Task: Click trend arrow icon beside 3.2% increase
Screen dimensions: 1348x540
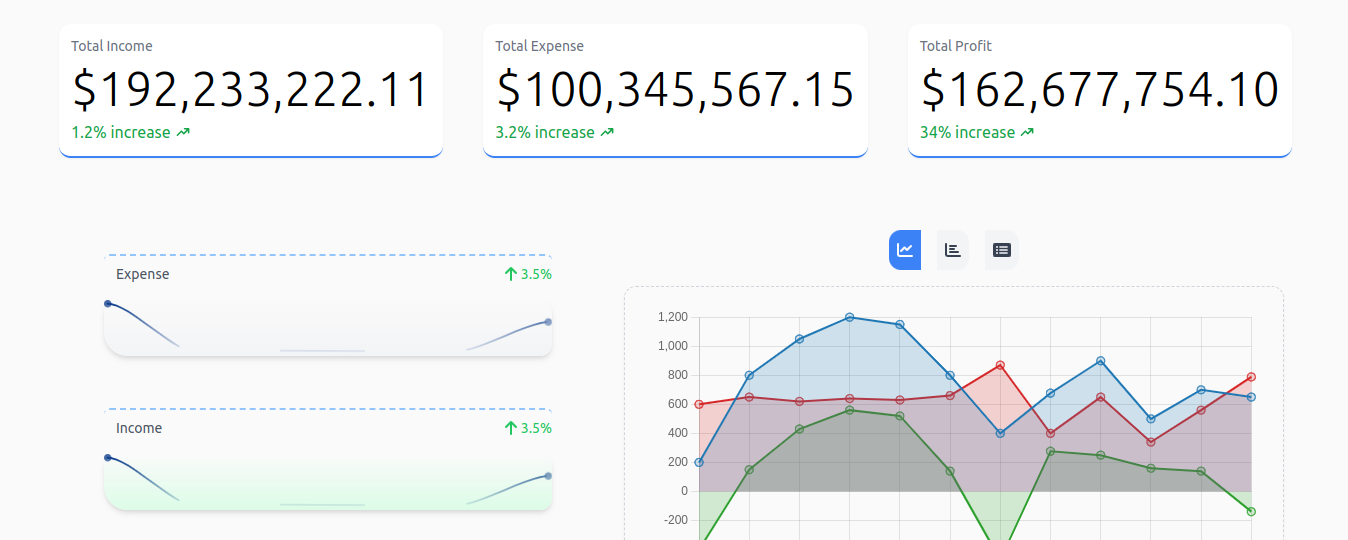Action: pos(607,133)
